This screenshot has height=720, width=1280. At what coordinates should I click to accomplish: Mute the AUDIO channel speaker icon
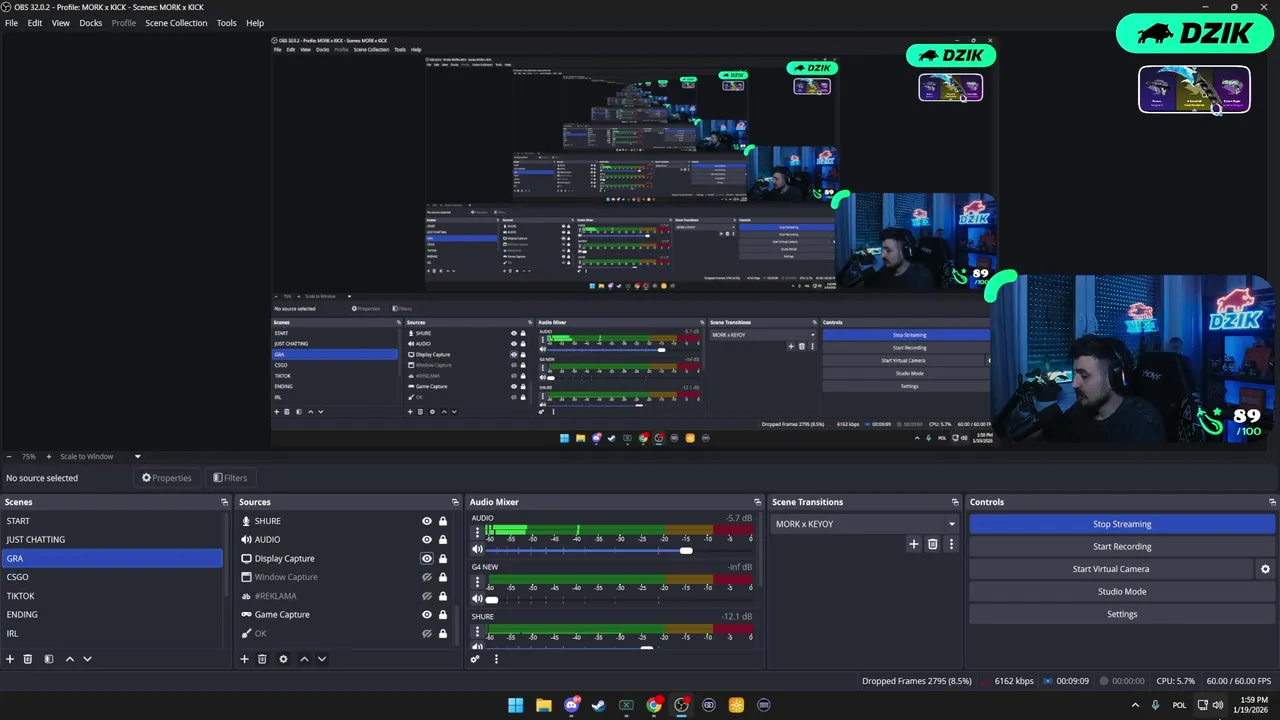[x=477, y=549]
